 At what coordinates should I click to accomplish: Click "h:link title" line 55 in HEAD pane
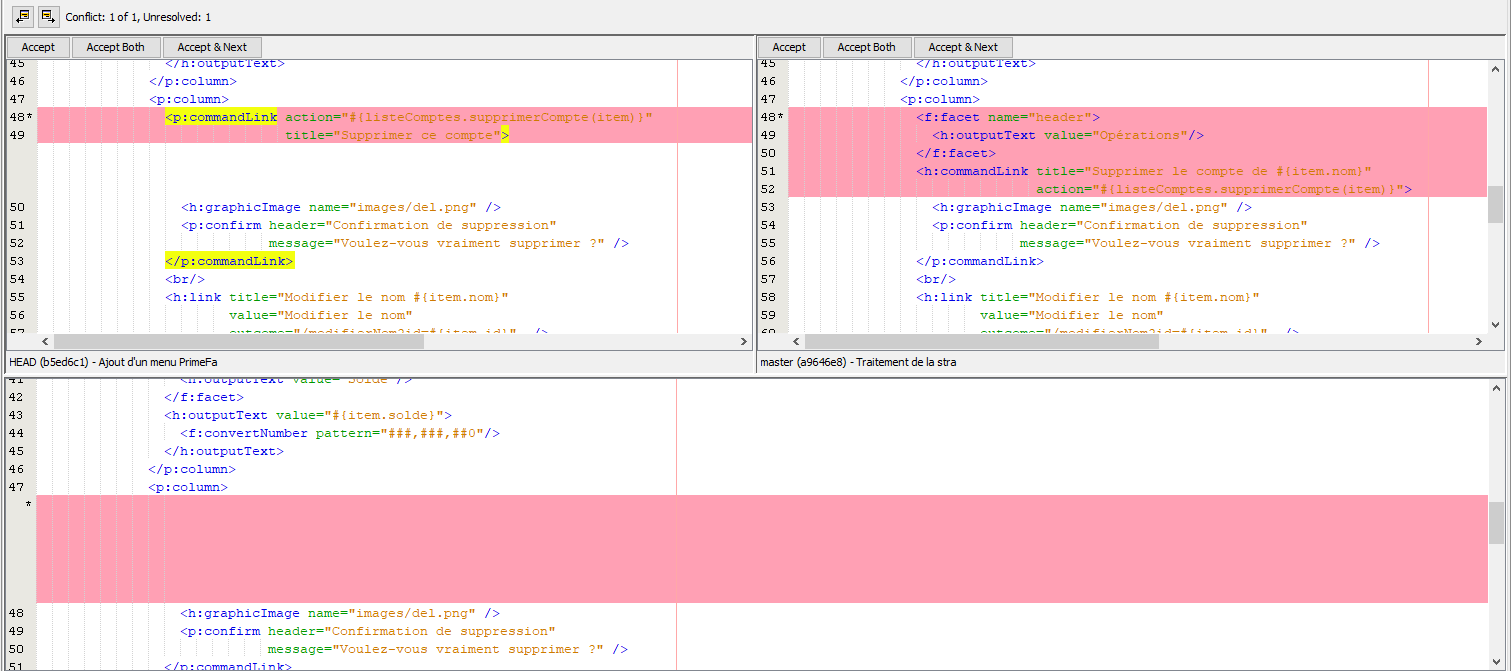pos(337,297)
